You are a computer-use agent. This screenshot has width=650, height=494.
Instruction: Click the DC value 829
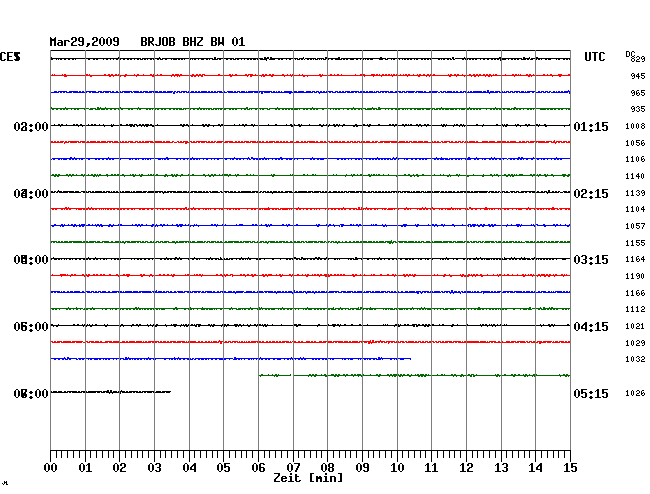point(638,59)
